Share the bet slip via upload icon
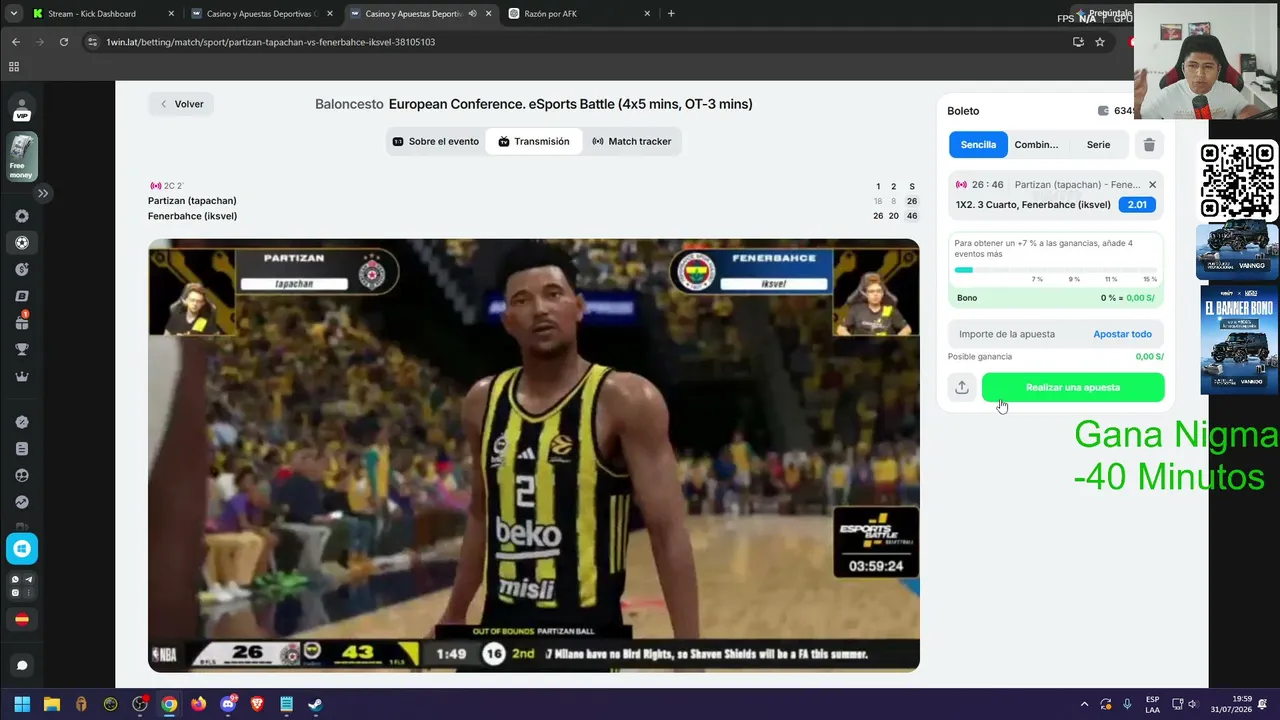The height and width of the screenshot is (720, 1280). click(962, 387)
